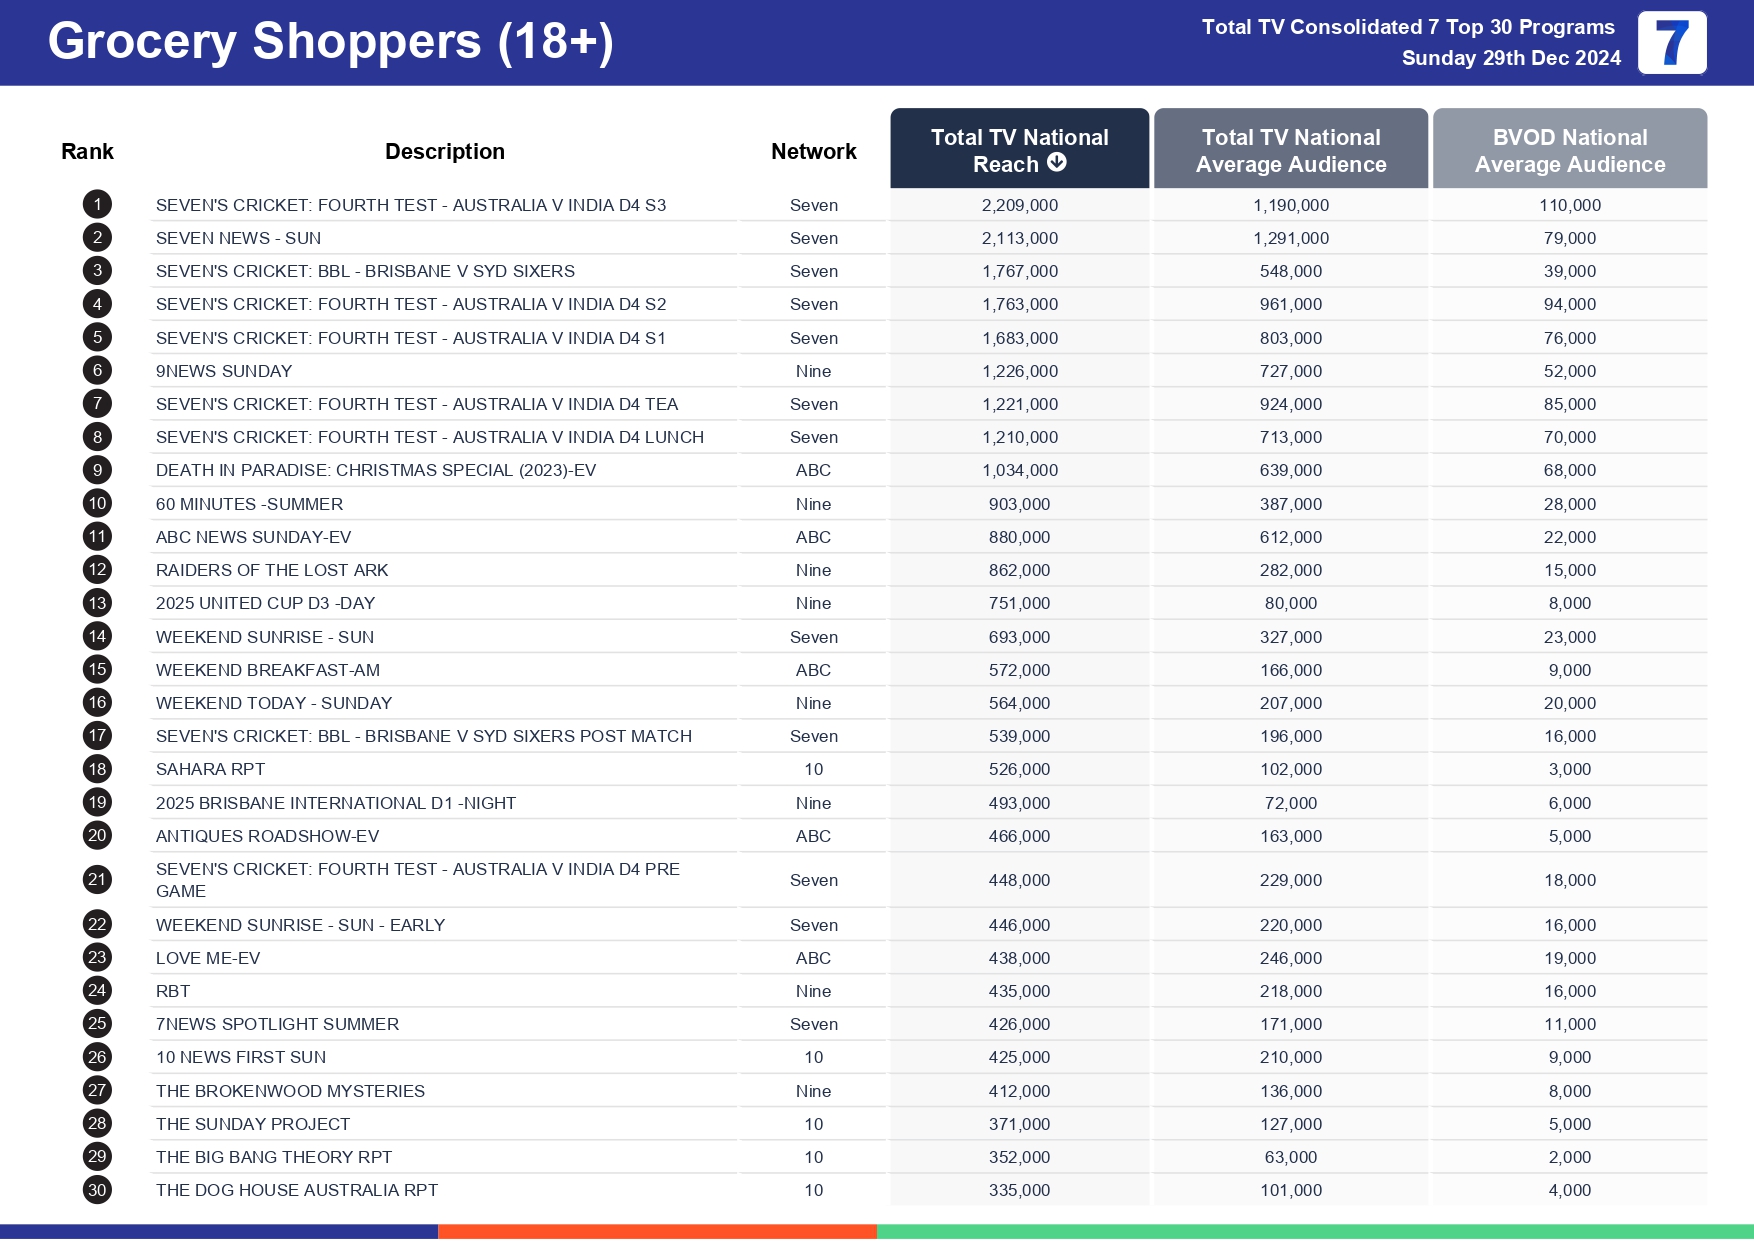The image size is (1754, 1241).
Task: Click the Grocery Shoppers (18+) title
Action: 330,42
